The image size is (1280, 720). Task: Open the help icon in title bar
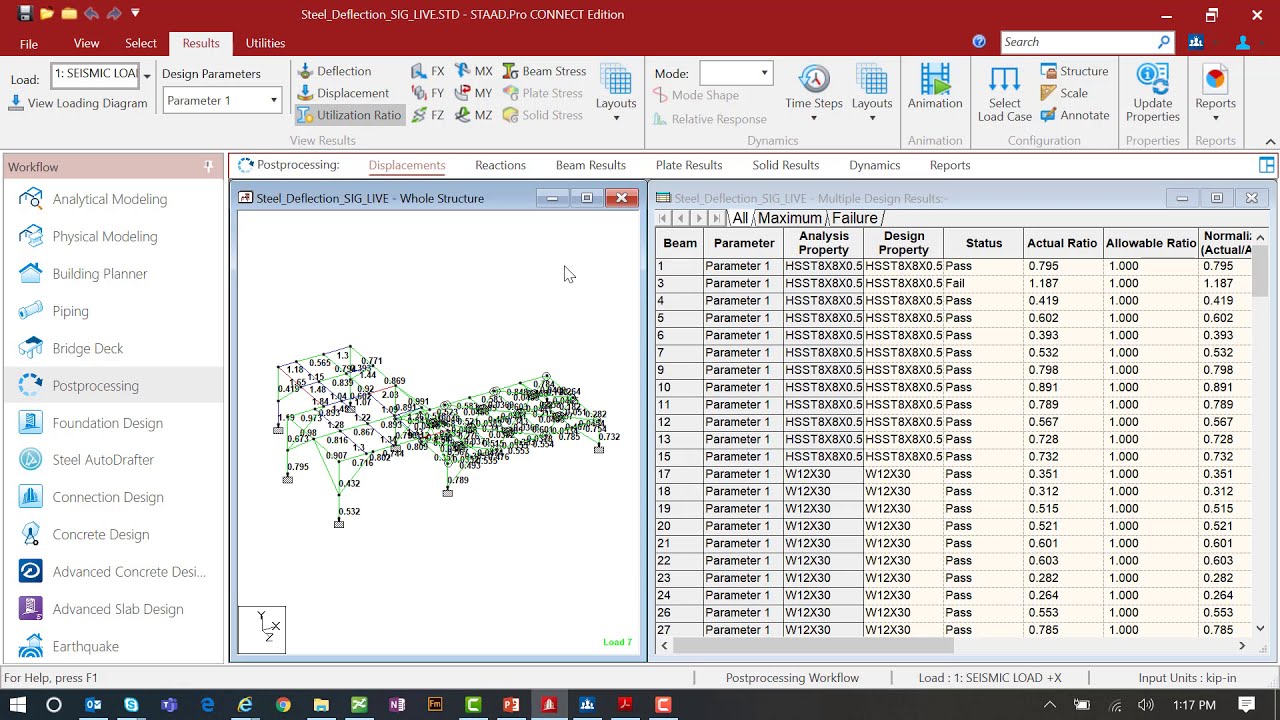click(x=979, y=42)
